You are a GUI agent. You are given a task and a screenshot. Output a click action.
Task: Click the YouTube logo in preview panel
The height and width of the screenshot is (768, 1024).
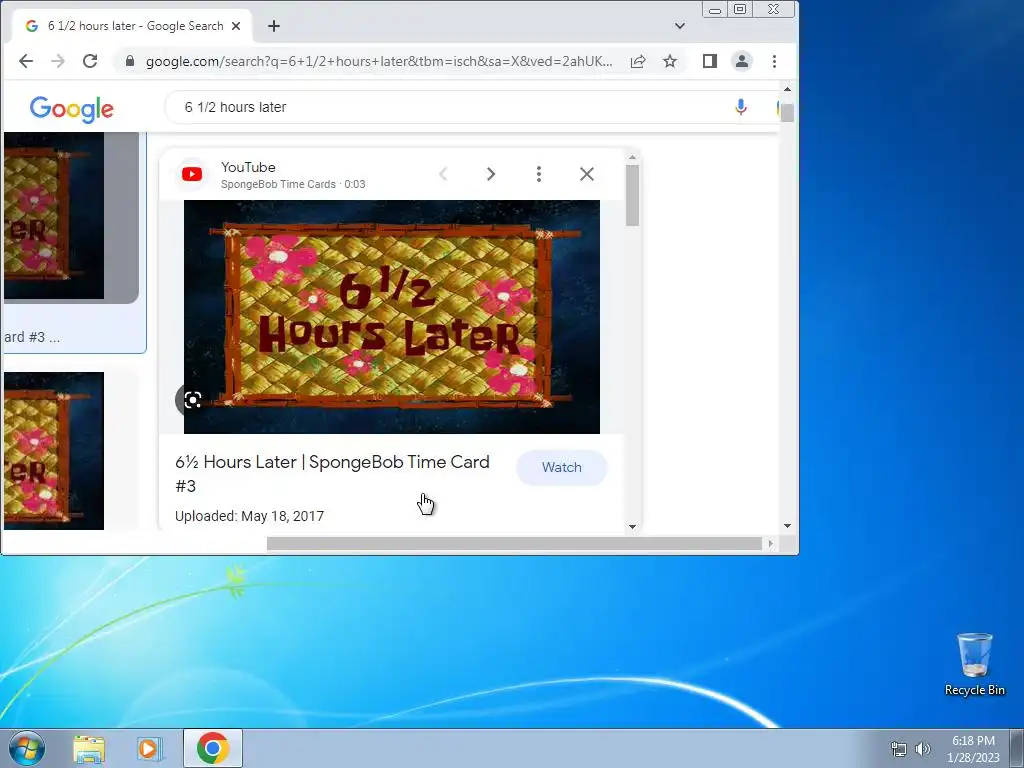192,174
